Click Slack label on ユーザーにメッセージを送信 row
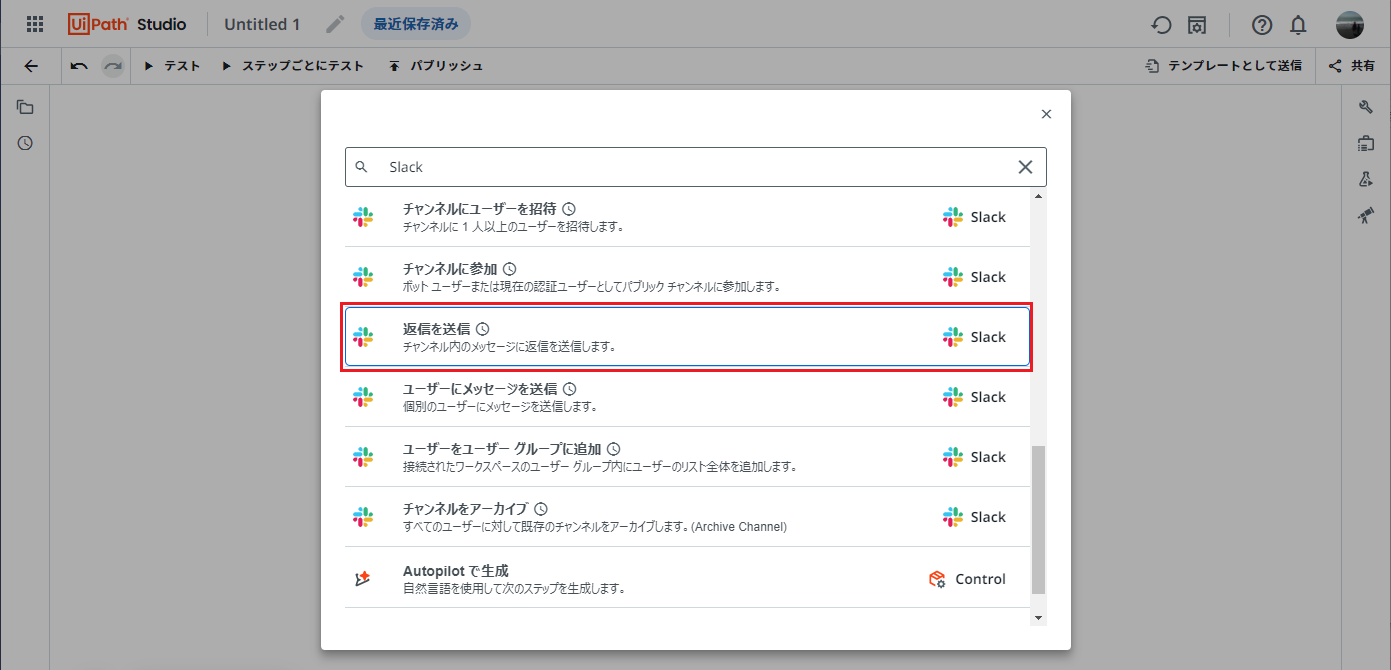Screen dimensions: 1391x670 tap(988, 397)
